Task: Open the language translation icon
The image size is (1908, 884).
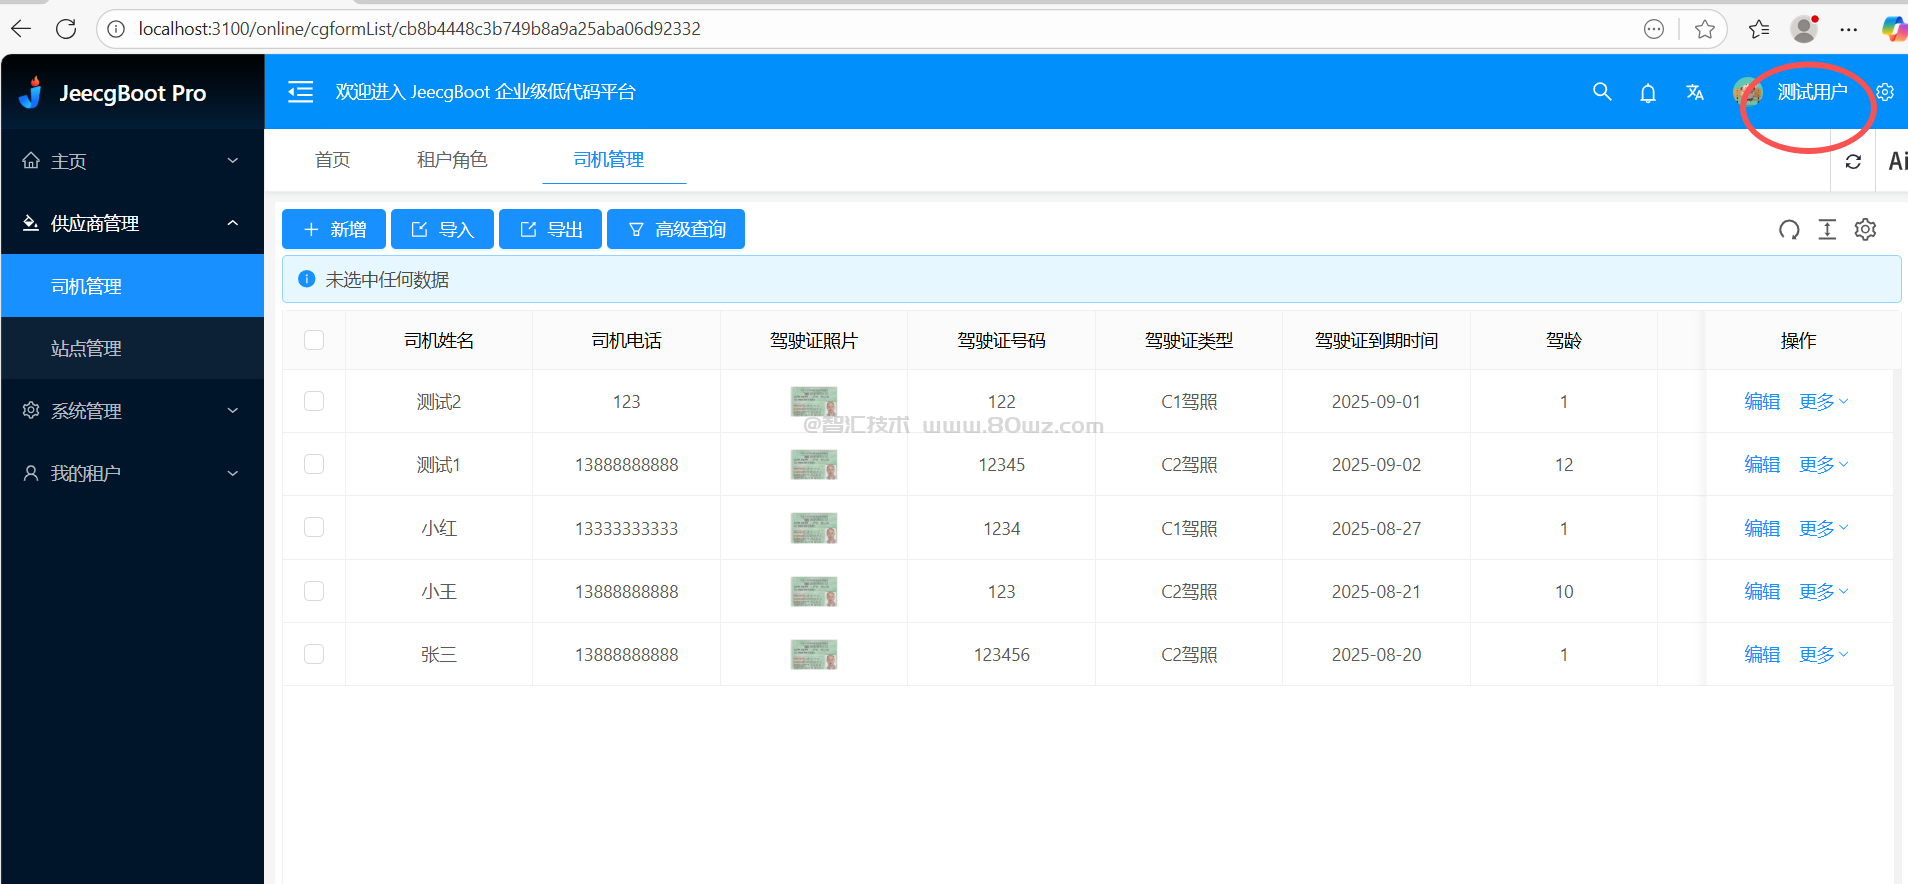Action: pos(1695,92)
